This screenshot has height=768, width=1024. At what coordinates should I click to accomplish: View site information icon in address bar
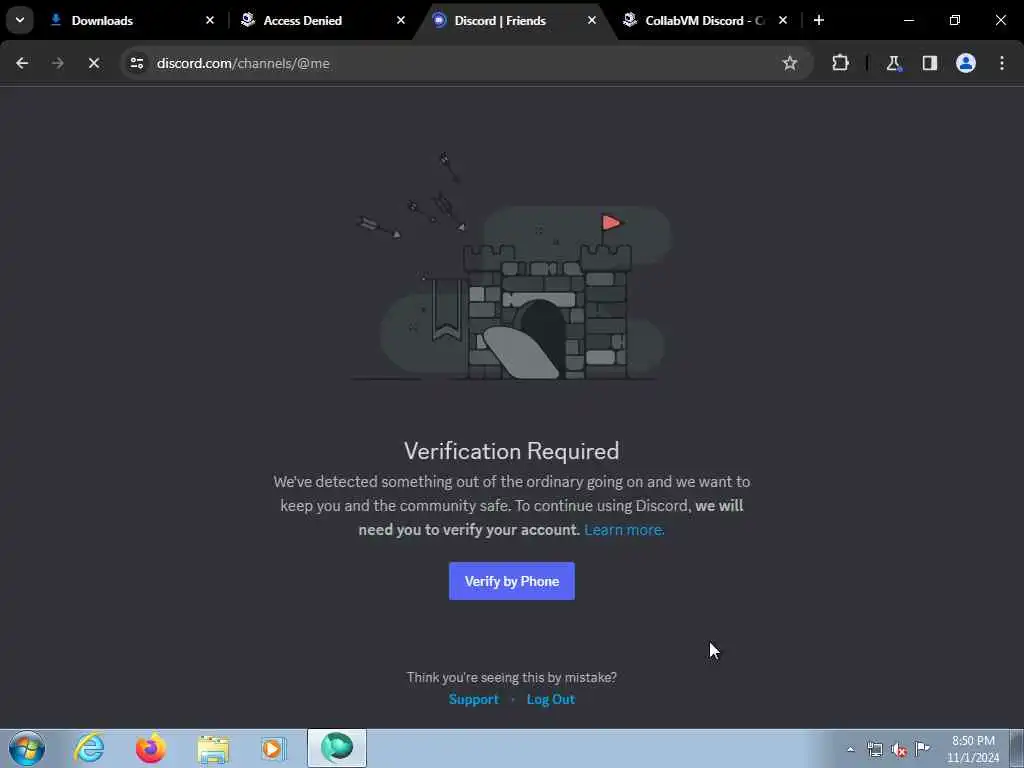[x=137, y=63]
